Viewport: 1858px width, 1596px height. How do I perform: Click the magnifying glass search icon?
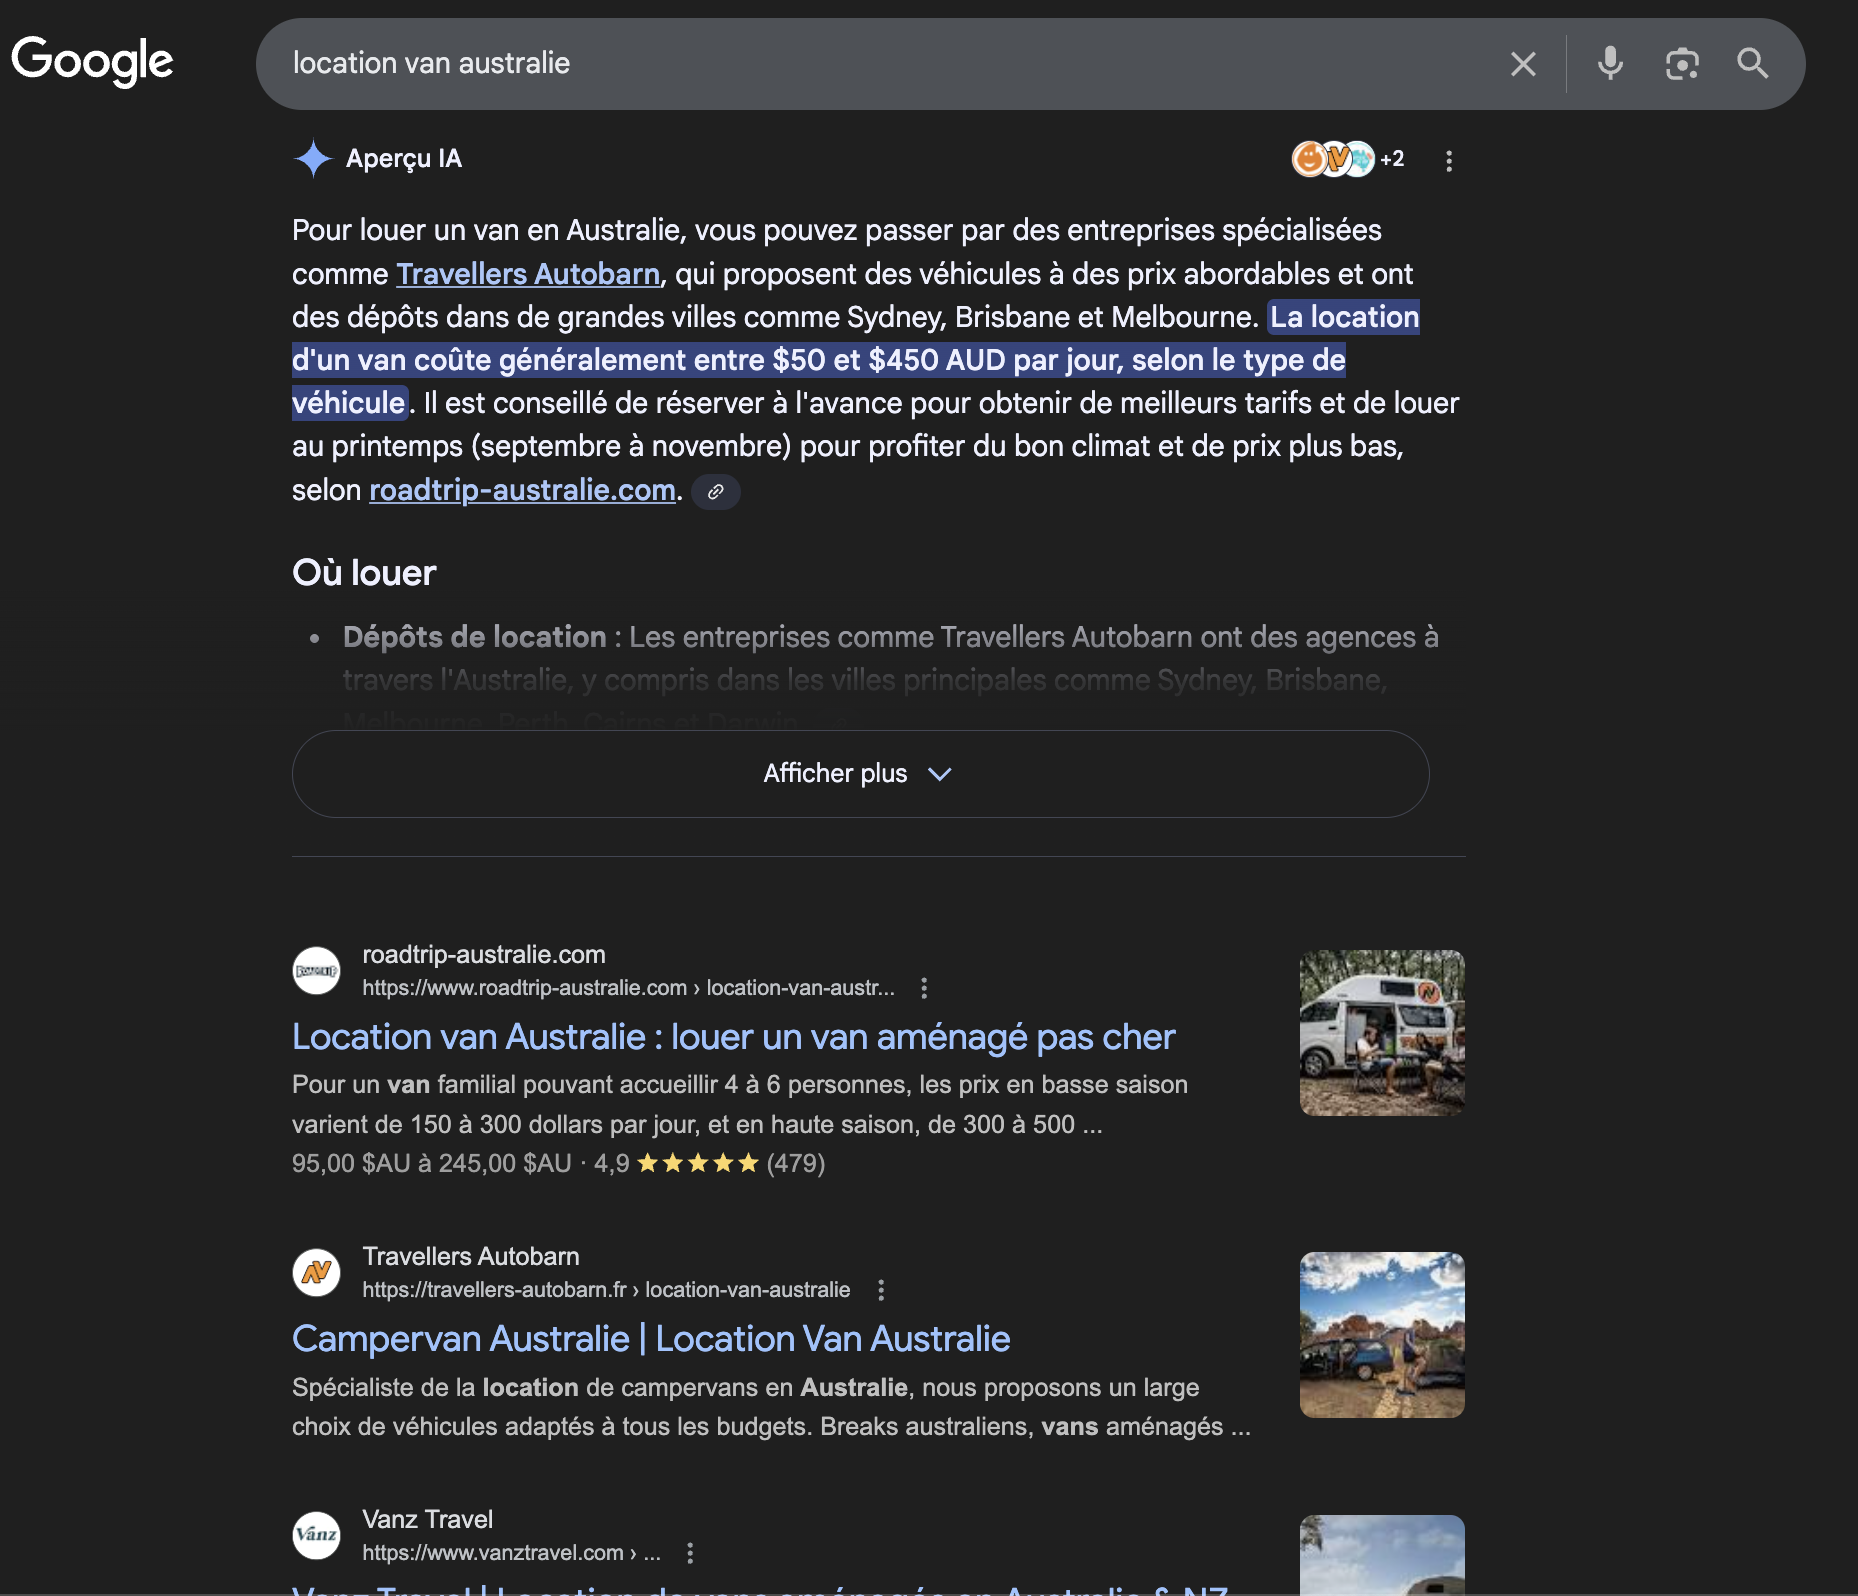click(x=1752, y=64)
